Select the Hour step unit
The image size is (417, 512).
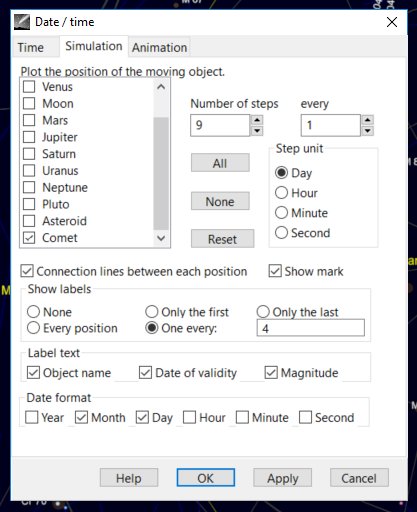click(x=281, y=193)
